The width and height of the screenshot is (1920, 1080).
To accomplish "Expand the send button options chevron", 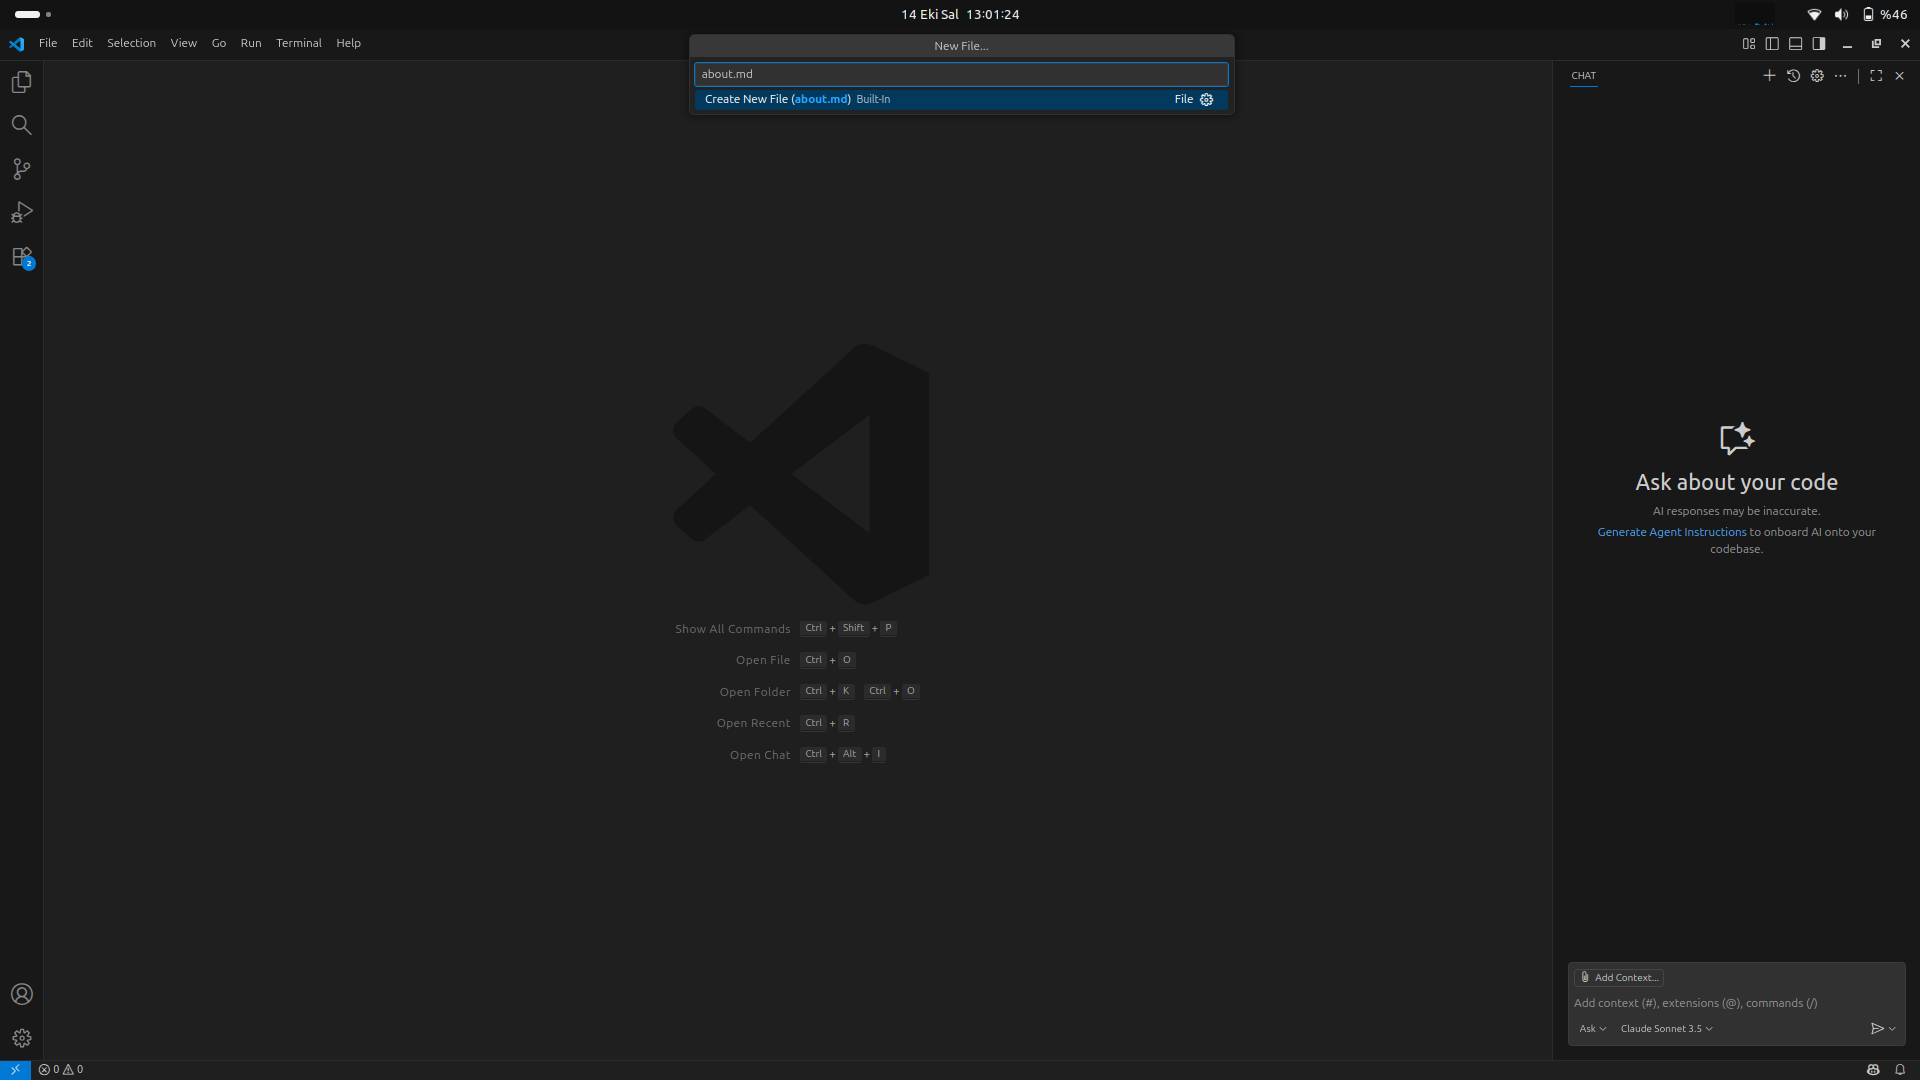I will tap(1893, 1029).
